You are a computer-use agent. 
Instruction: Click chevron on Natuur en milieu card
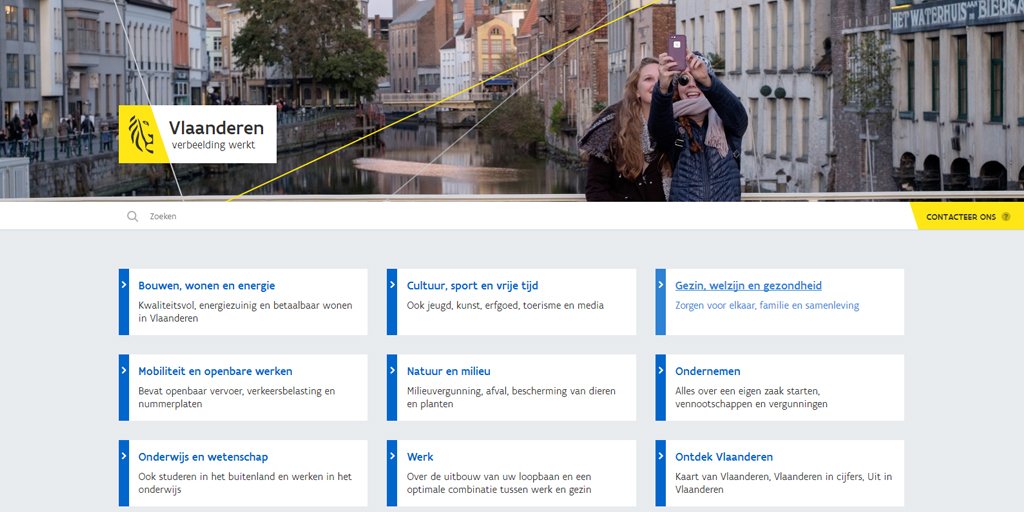pos(392,370)
